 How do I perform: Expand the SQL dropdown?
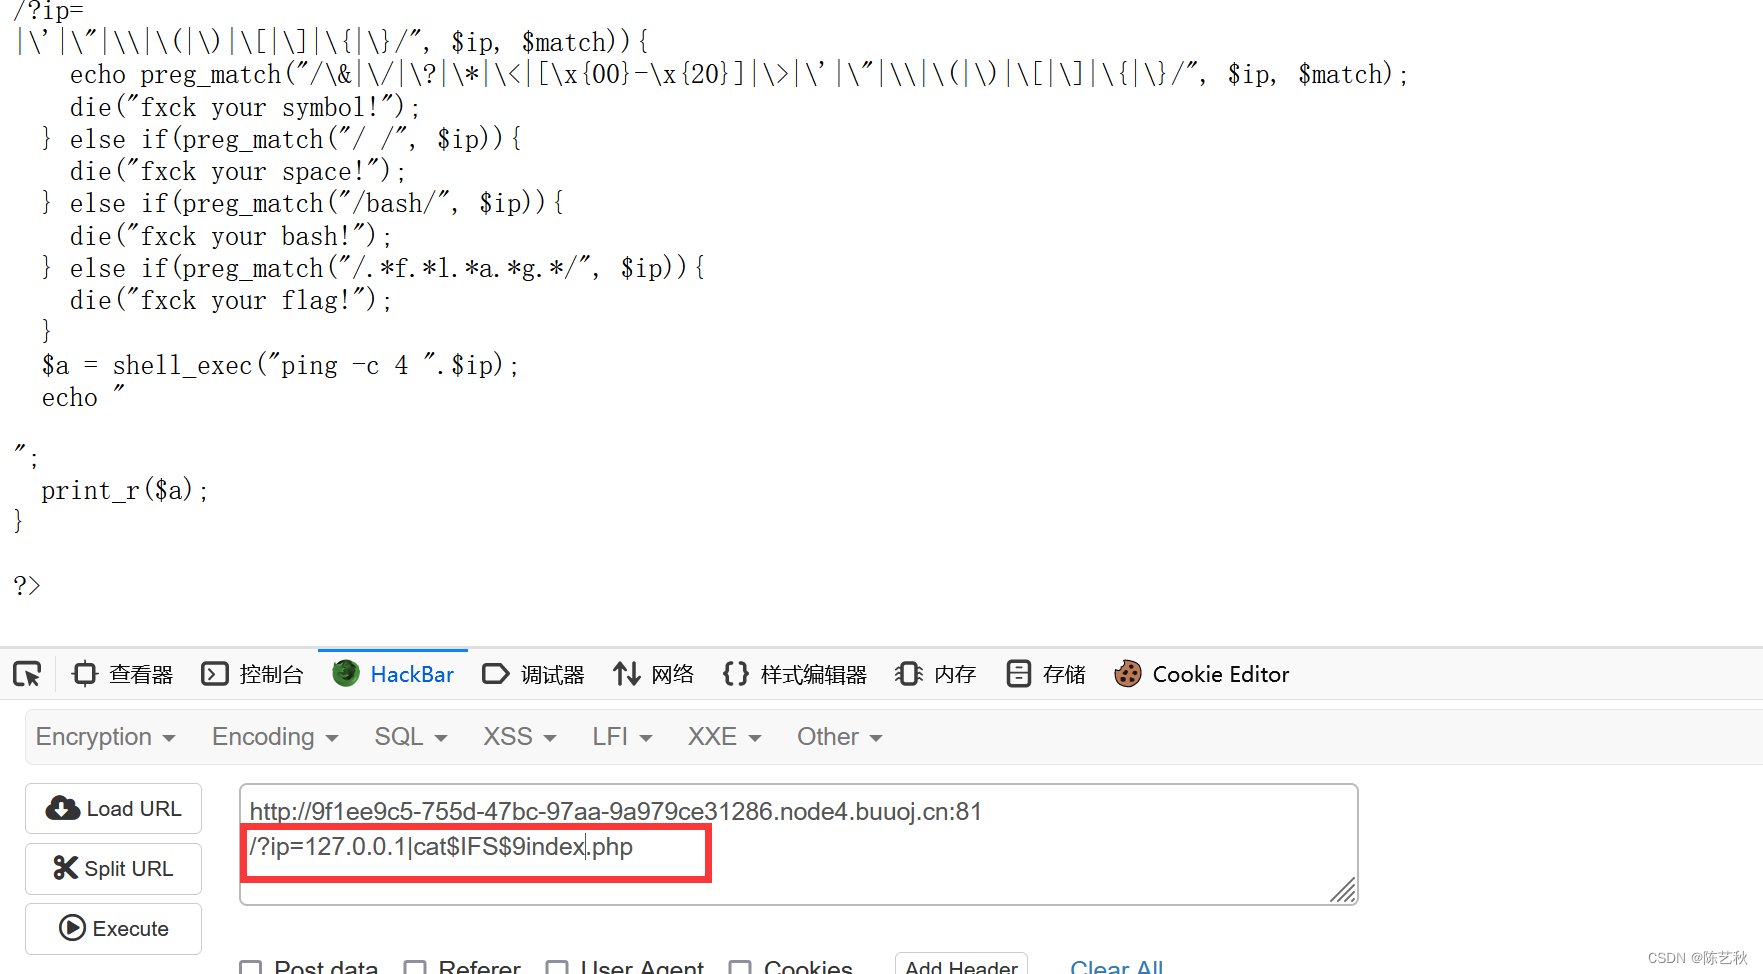411,737
